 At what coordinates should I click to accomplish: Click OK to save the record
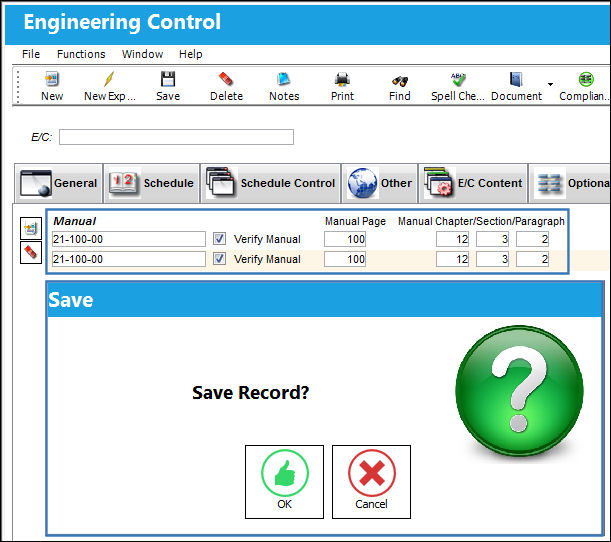coord(284,482)
